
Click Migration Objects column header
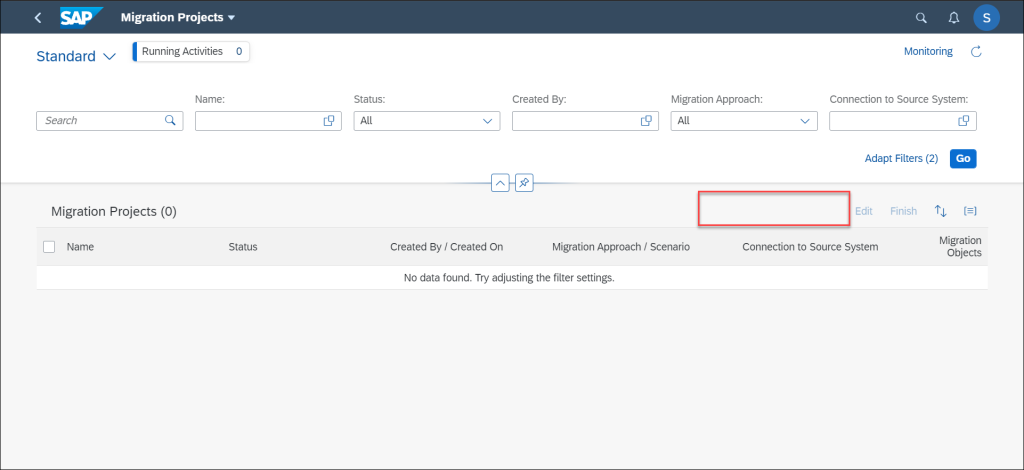point(960,246)
